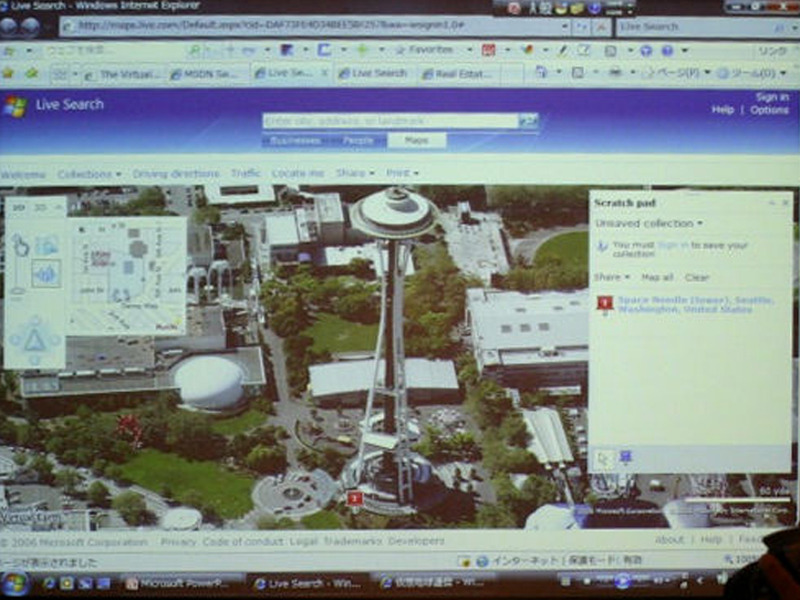The height and width of the screenshot is (600, 800).
Task: Click the IE Forward button
Action: (x=31, y=27)
